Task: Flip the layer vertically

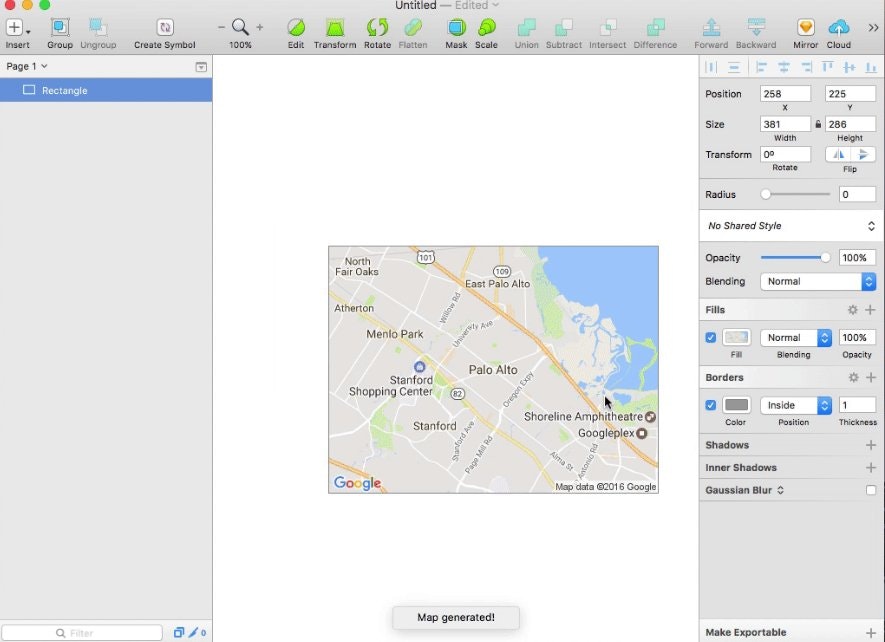Action: pyautogui.click(x=862, y=154)
